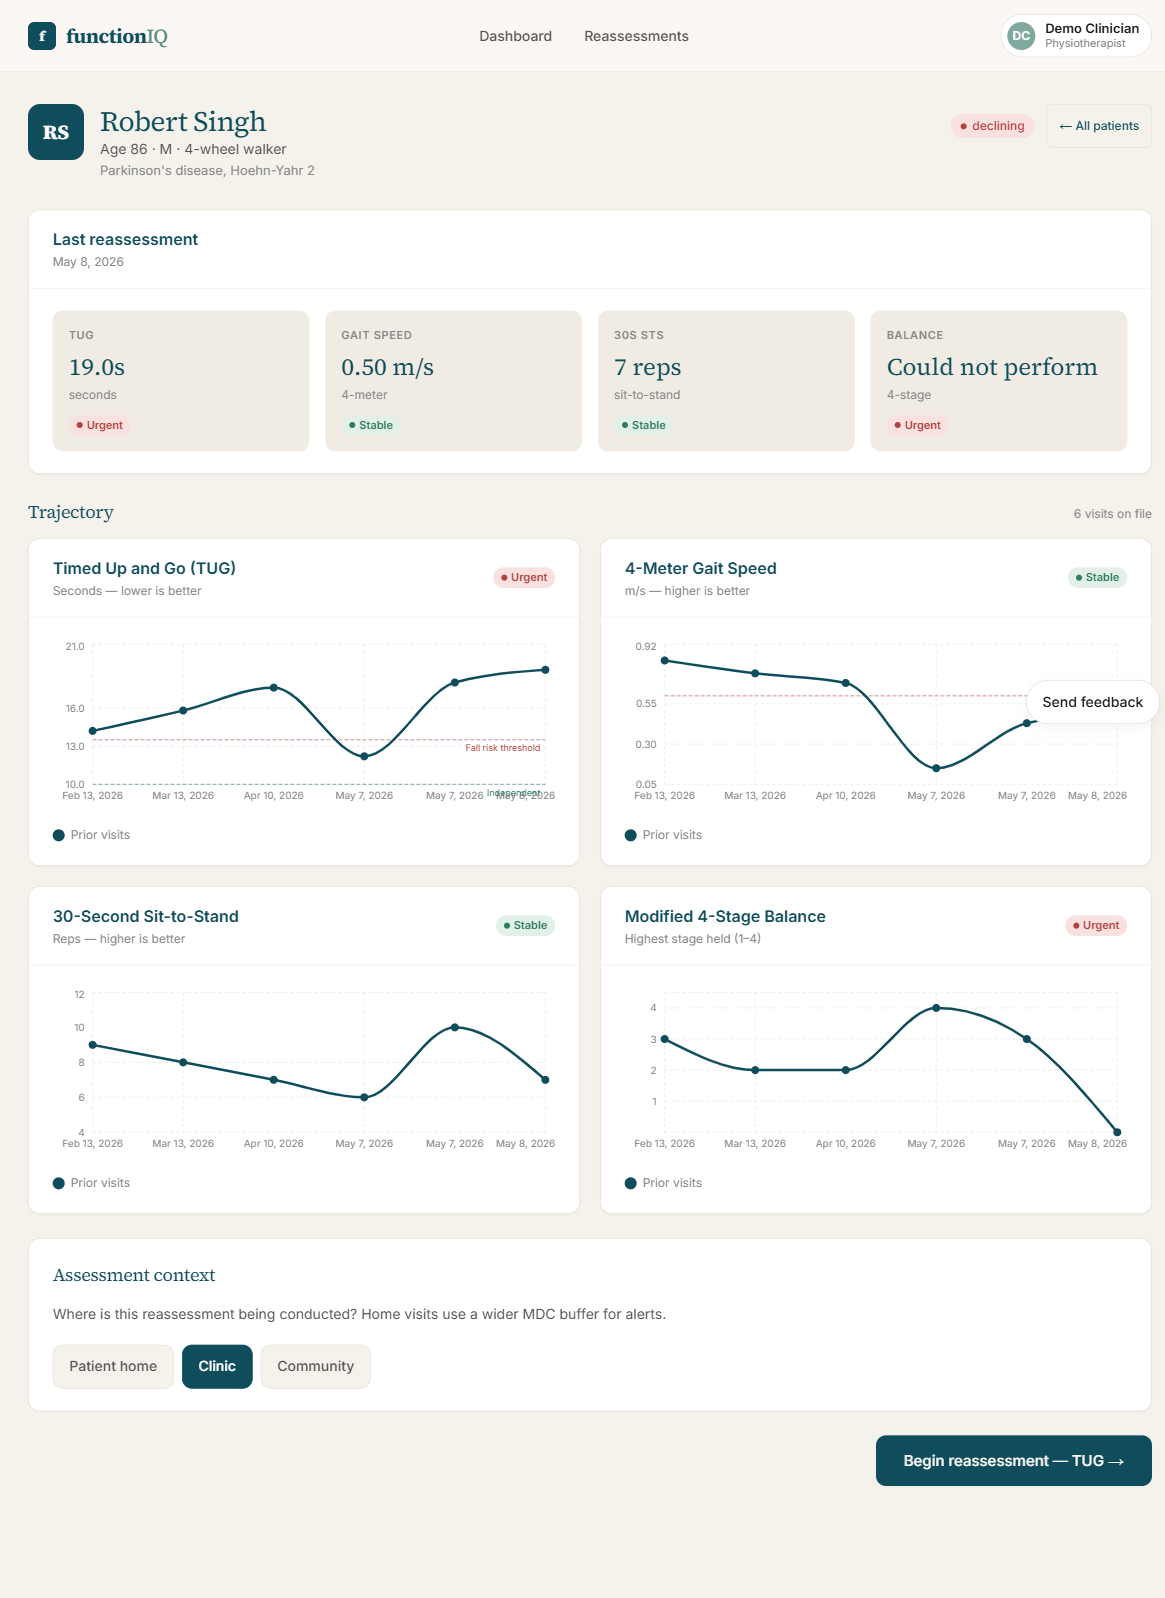Click the Stable badge in 30s STS summary card
This screenshot has width=1165, height=1598.
(x=643, y=425)
